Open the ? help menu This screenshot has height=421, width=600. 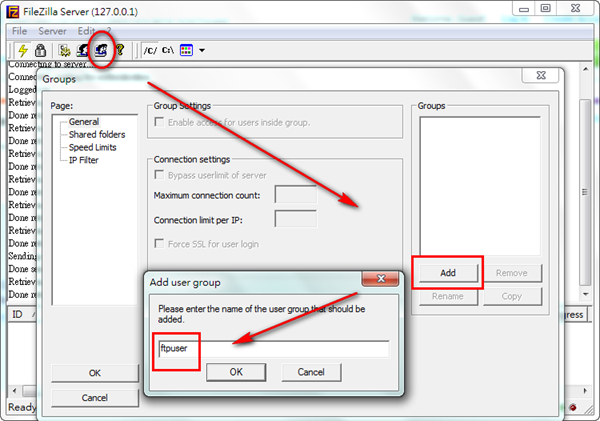coord(109,31)
